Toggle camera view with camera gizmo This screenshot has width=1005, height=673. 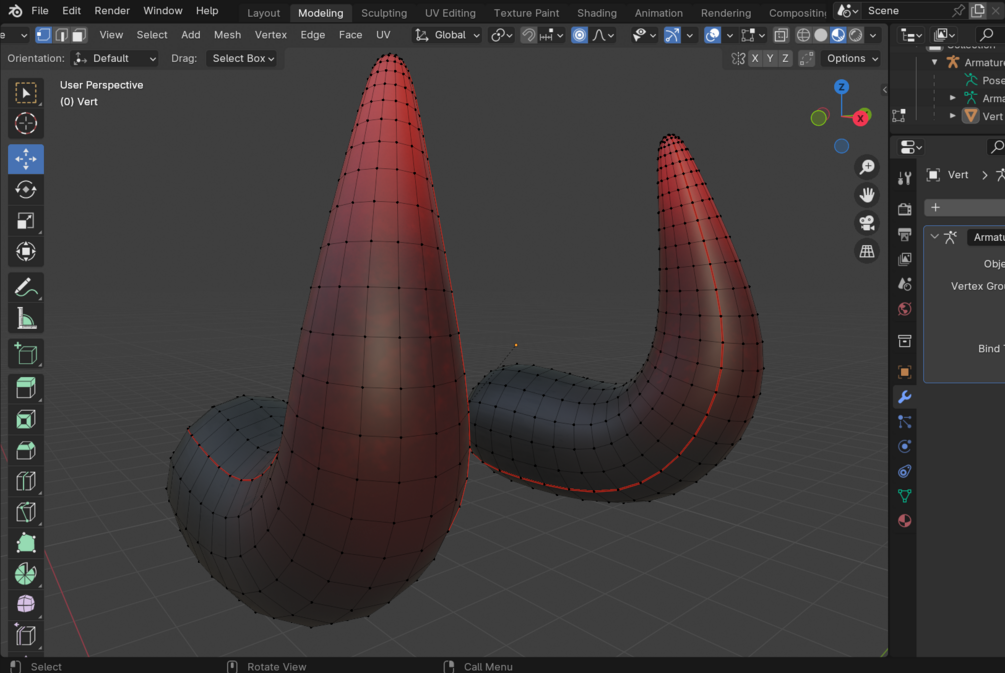click(867, 223)
